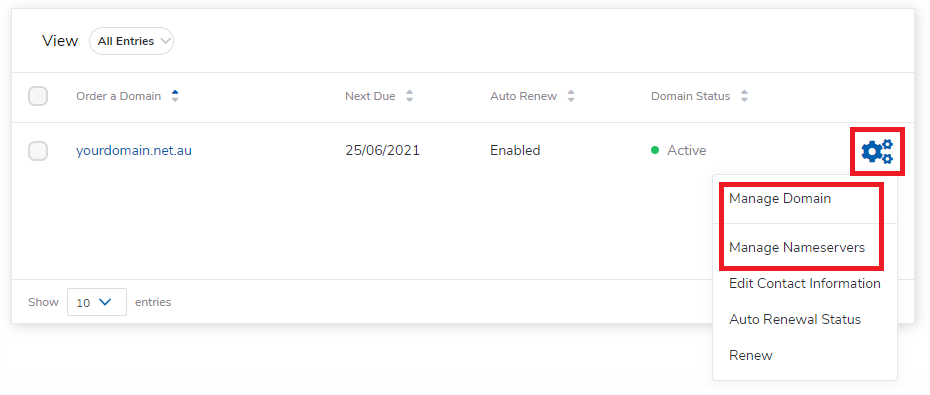Screen dimensions: 930x395
Task: Click the green Active status dot
Action: [x=655, y=151]
